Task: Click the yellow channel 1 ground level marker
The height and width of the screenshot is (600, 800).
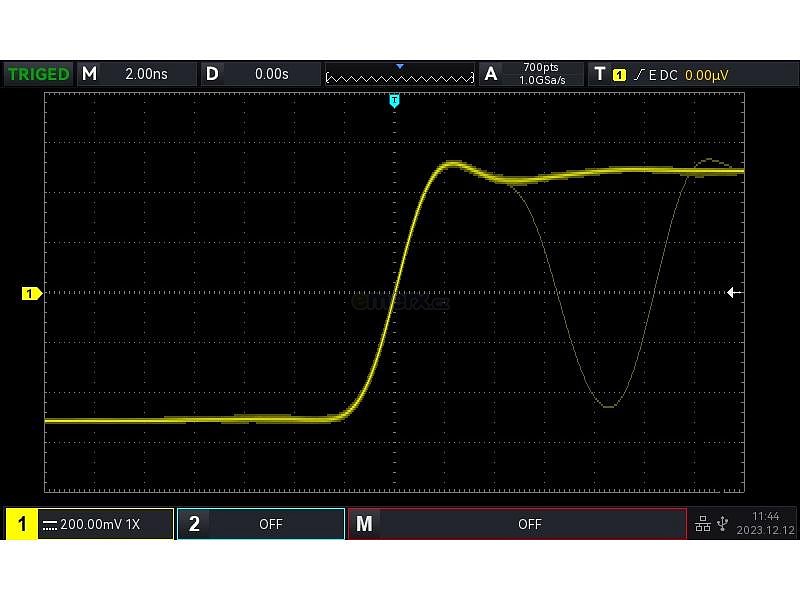Action: tap(31, 293)
